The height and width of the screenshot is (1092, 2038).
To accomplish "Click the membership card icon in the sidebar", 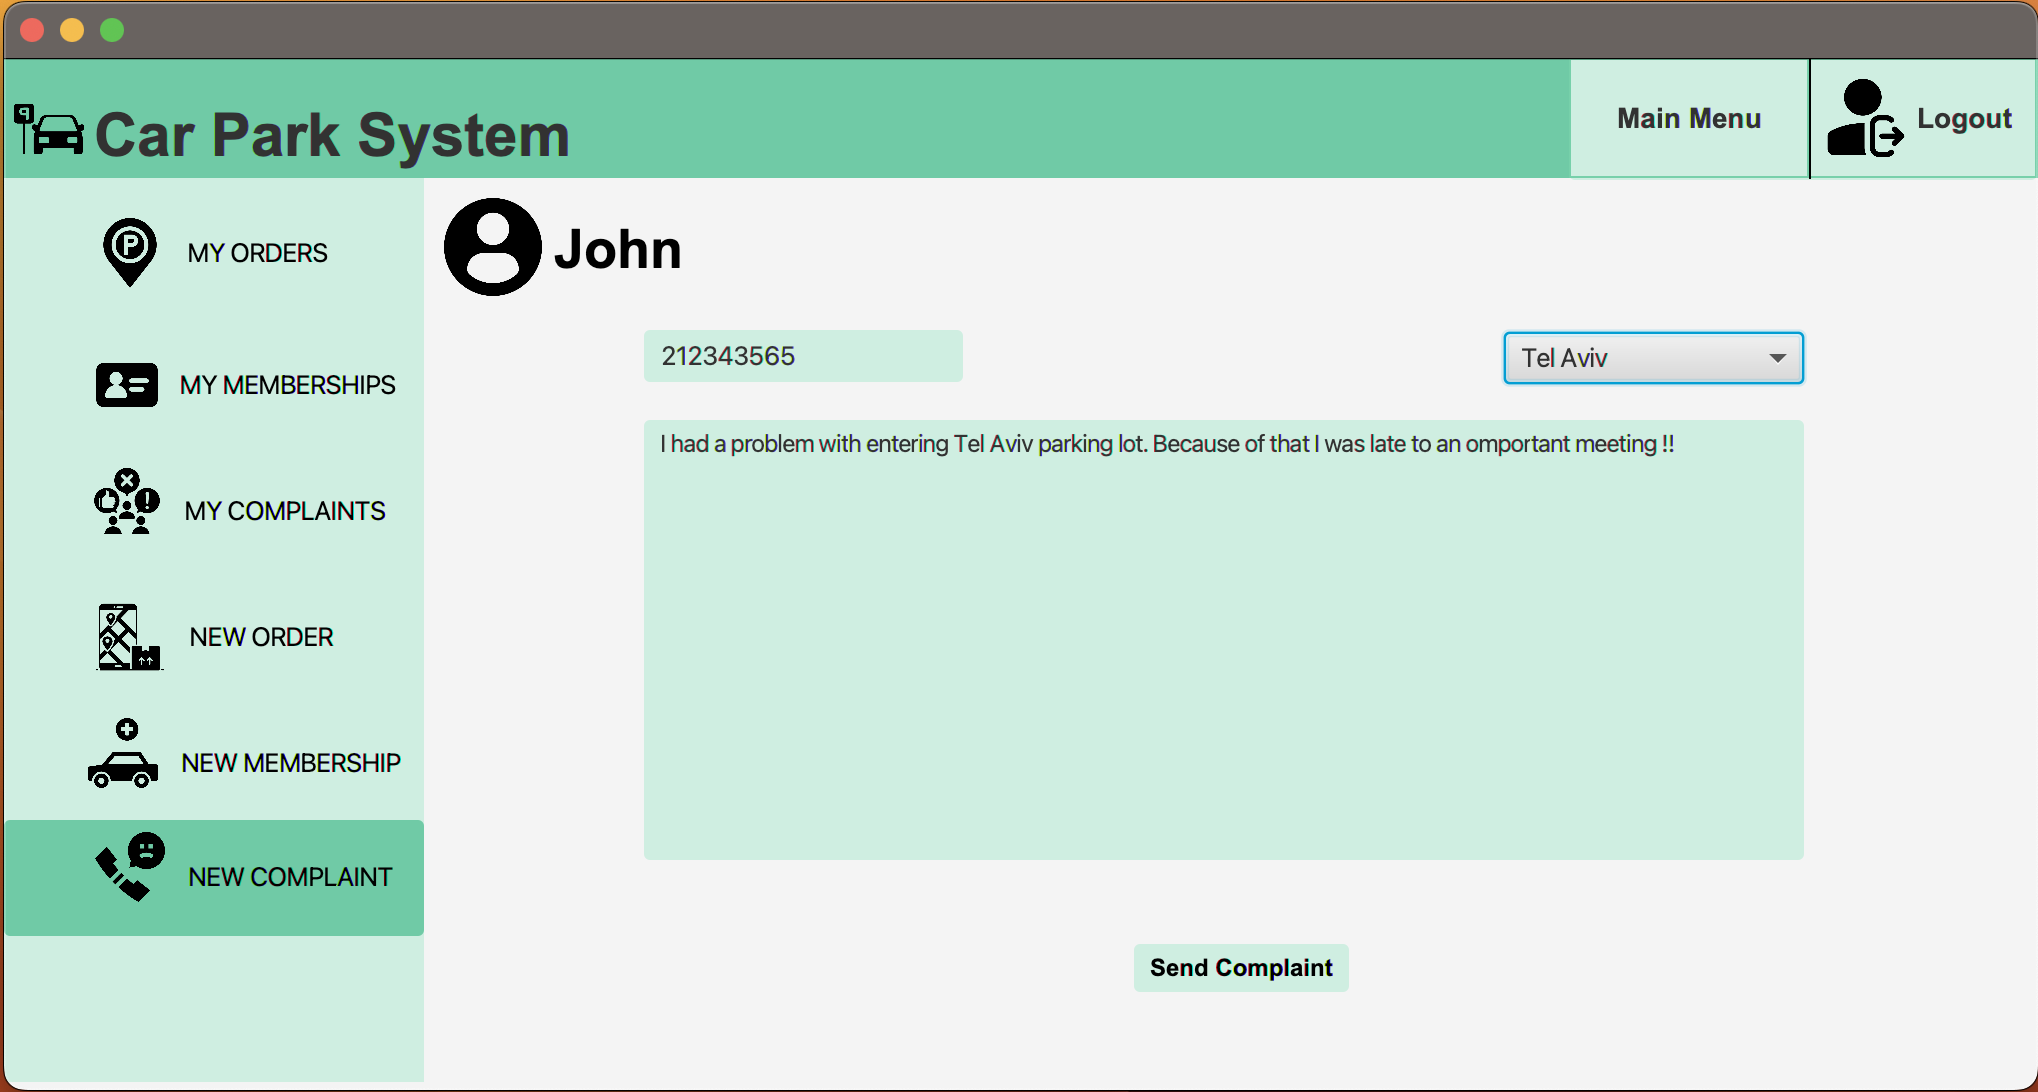I will [126, 385].
